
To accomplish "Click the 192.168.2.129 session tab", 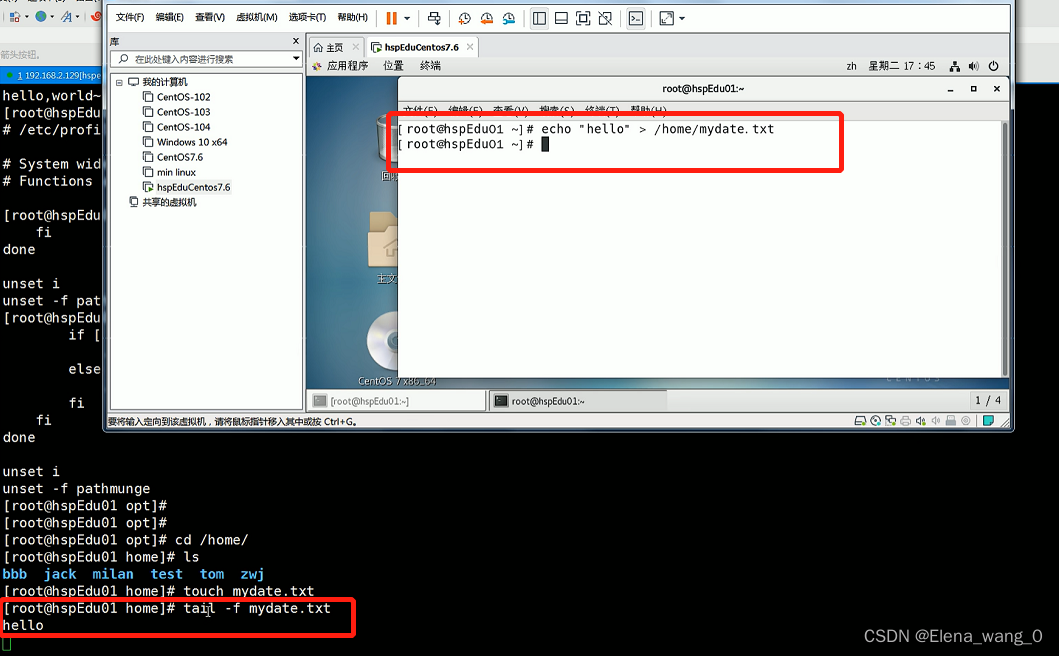I will tap(53, 75).
